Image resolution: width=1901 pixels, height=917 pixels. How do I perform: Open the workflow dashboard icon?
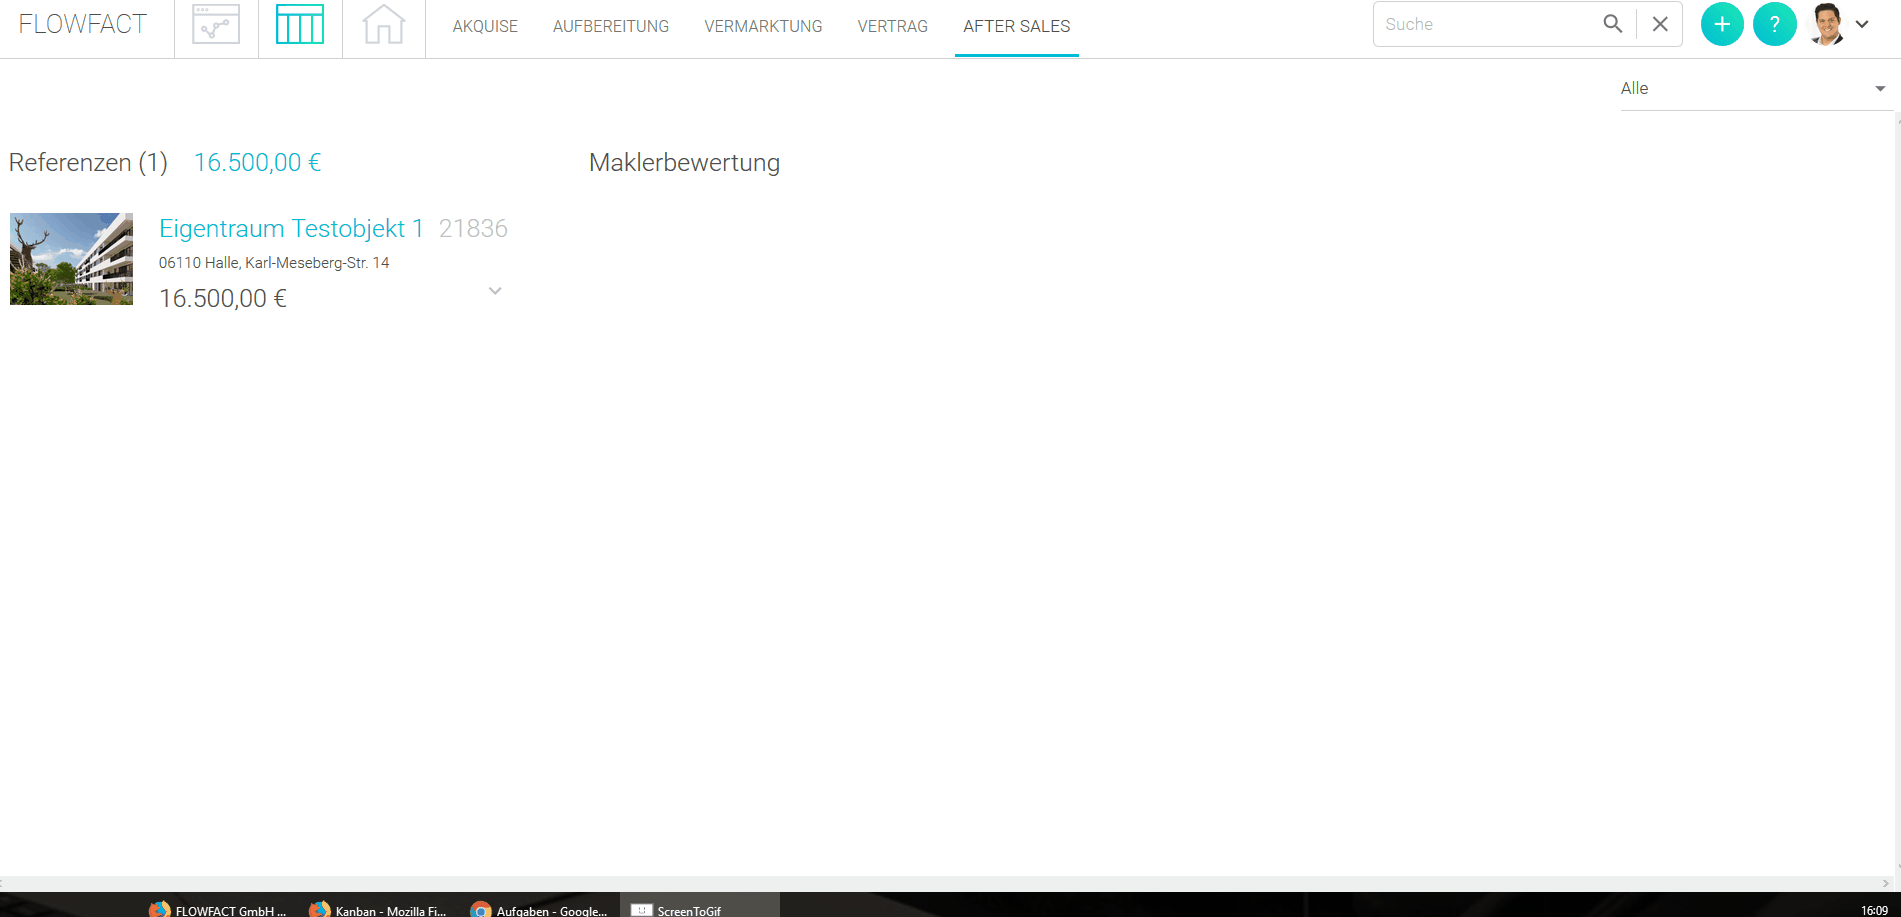216,25
